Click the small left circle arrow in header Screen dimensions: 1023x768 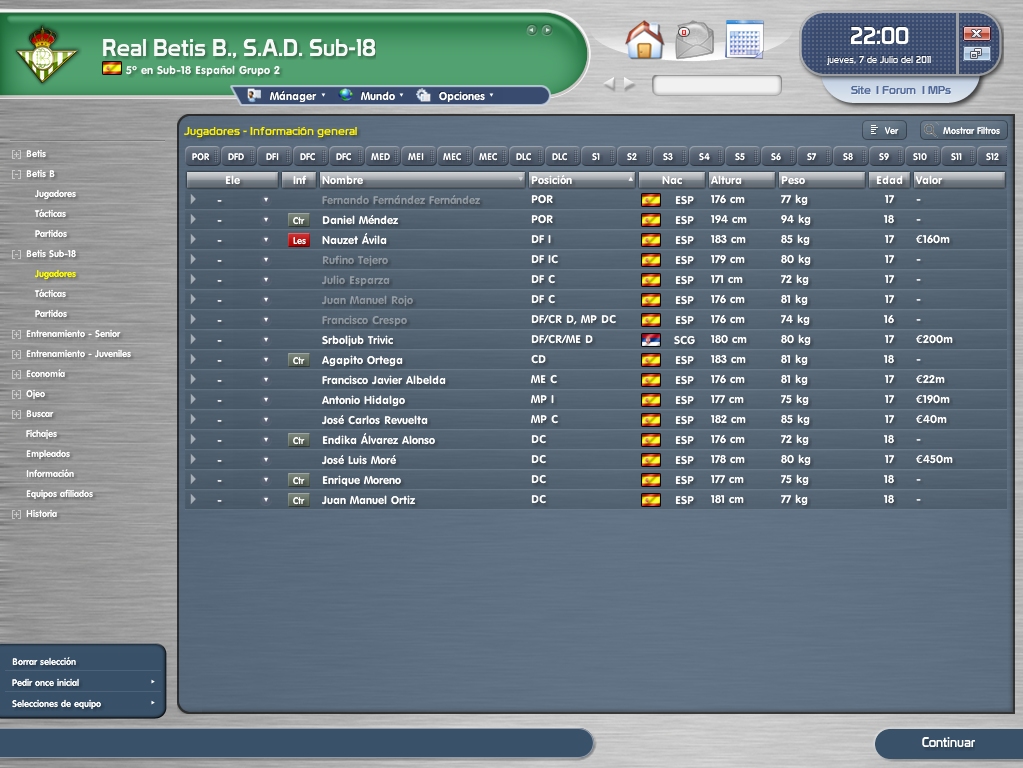tap(531, 30)
